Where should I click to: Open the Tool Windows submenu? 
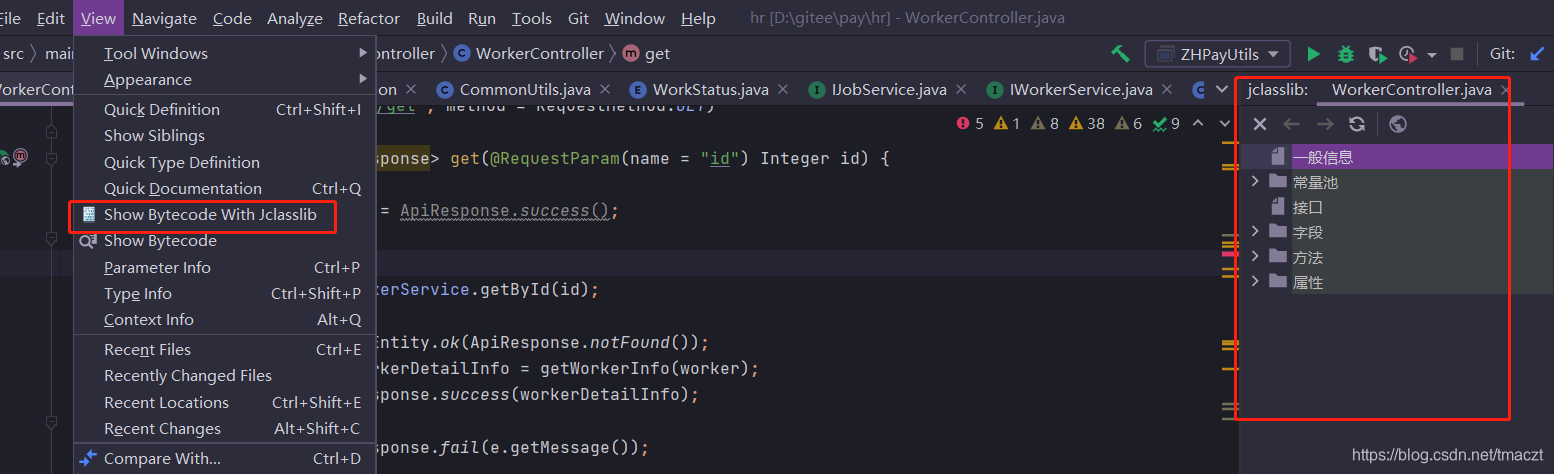click(x=225, y=54)
